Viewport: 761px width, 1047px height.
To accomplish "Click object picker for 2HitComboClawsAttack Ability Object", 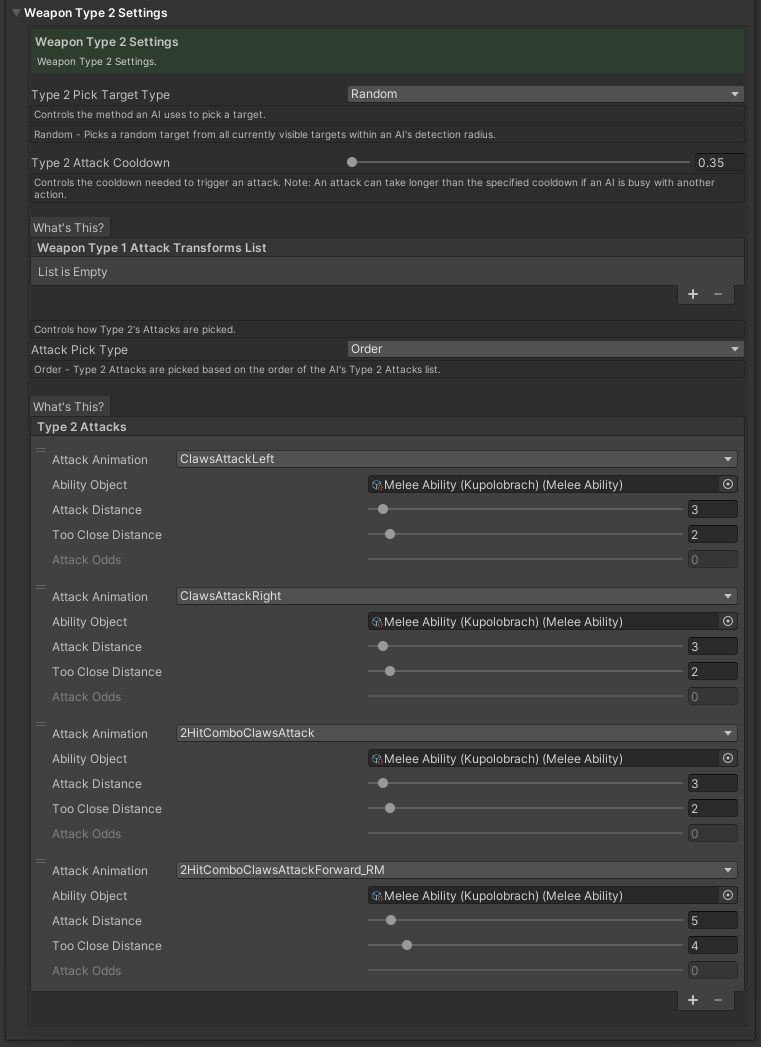I will point(728,758).
